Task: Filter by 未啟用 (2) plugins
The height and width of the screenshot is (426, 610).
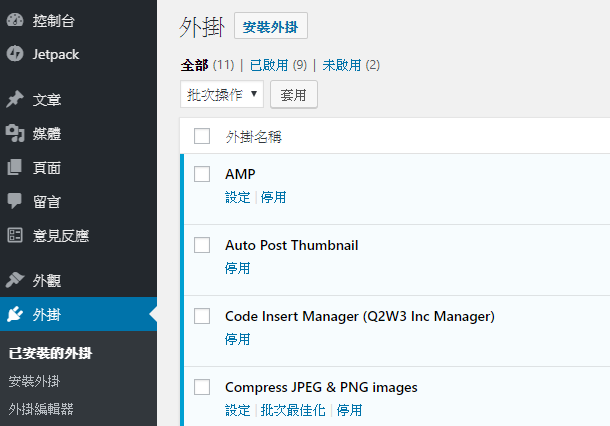Action: 351,65
